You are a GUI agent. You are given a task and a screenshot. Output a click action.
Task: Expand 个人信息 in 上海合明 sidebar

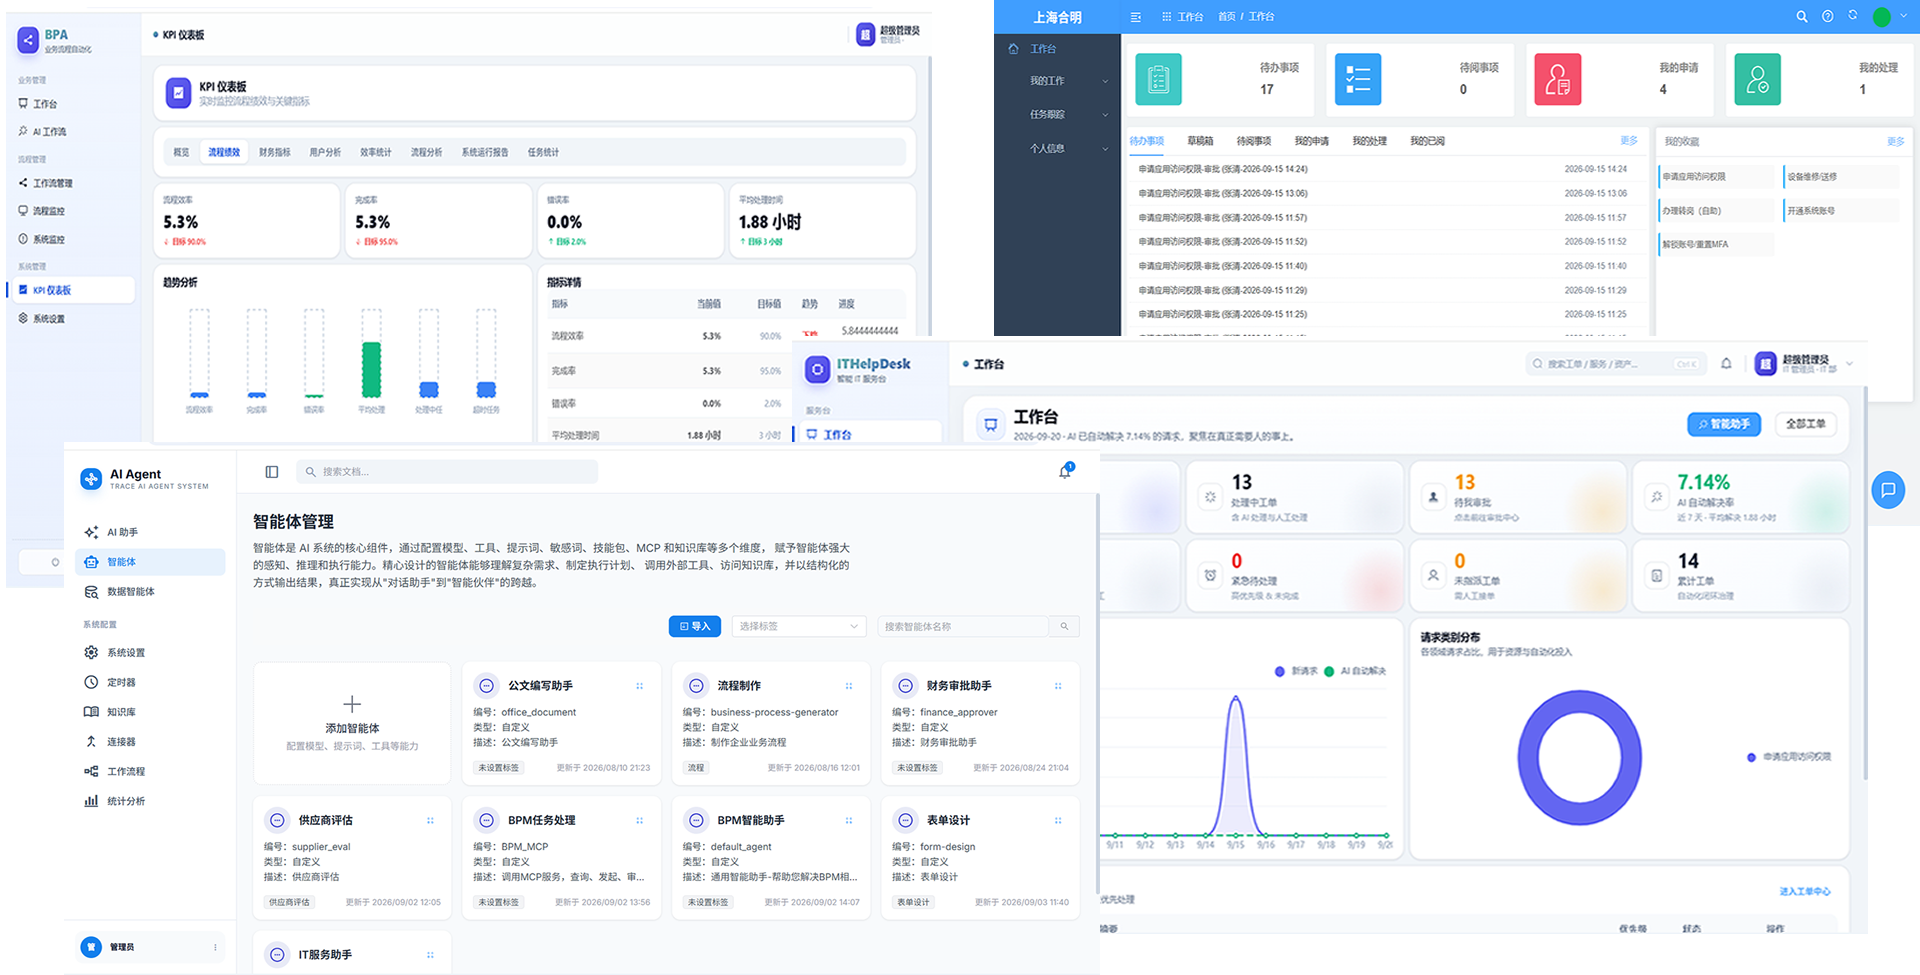tap(1057, 149)
